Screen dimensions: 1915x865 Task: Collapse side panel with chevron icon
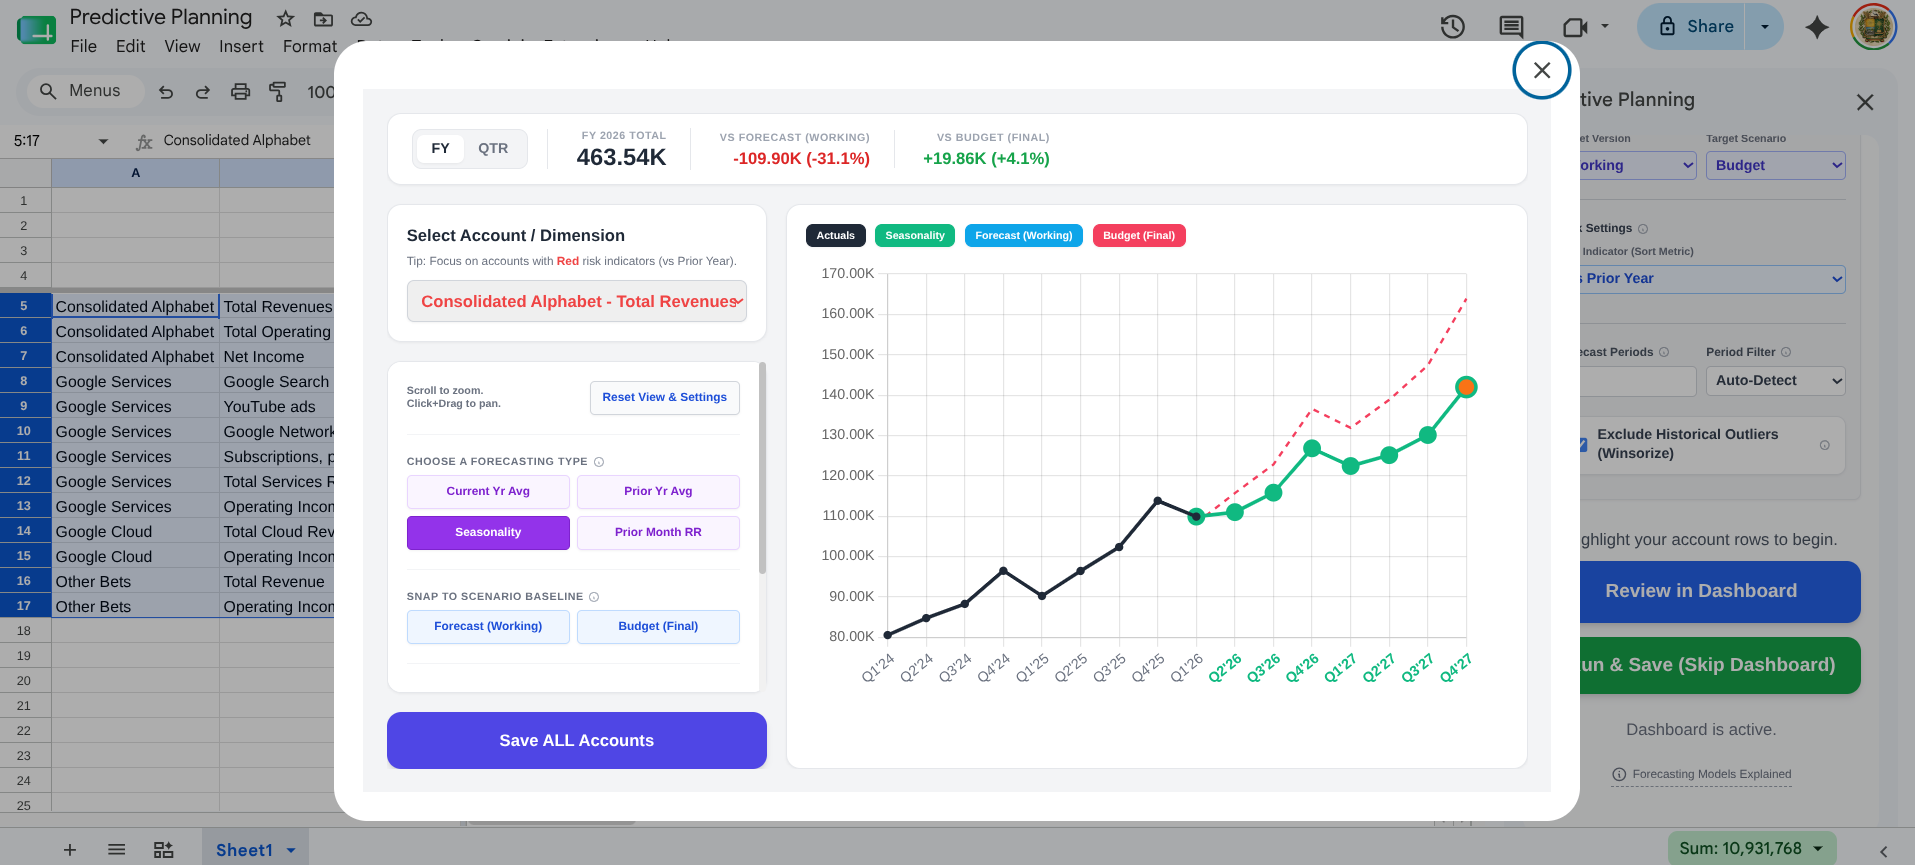pyautogui.click(x=1883, y=852)
